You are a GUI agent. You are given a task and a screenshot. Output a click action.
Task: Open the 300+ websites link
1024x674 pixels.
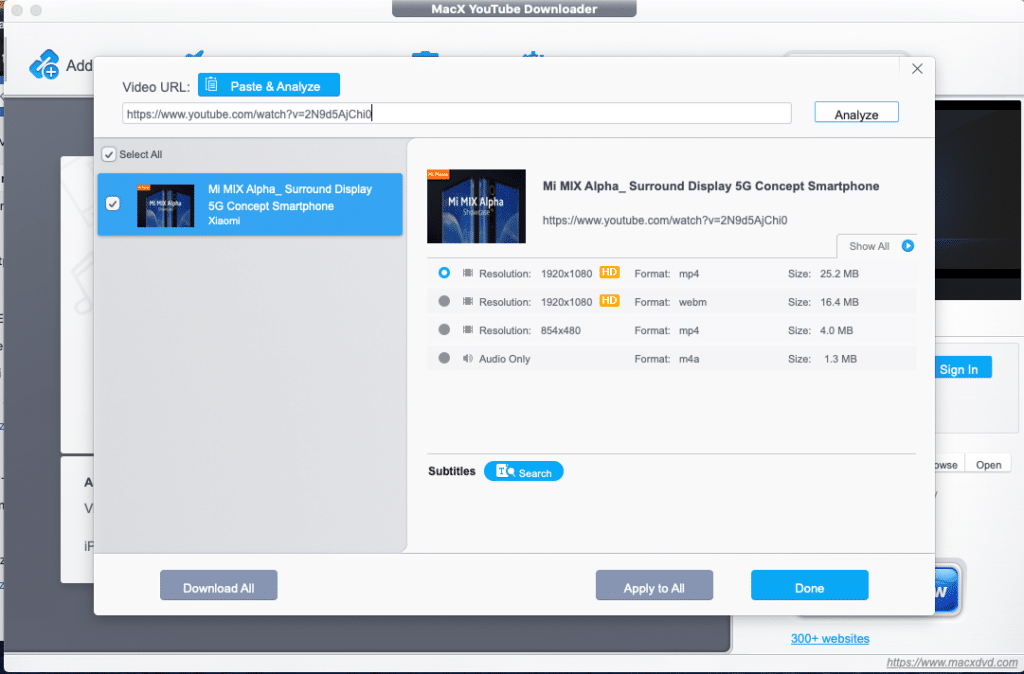point(830,638)
